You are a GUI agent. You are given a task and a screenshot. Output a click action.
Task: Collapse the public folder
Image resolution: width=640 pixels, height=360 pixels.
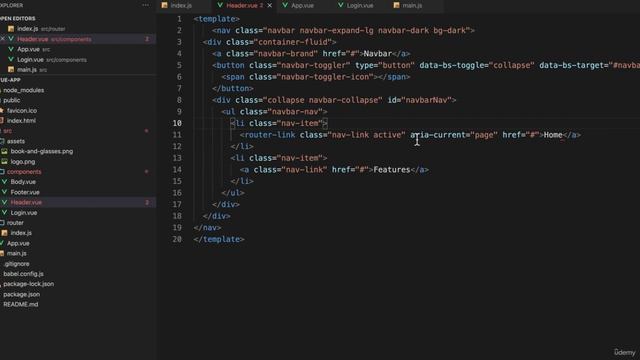point(11,100)
